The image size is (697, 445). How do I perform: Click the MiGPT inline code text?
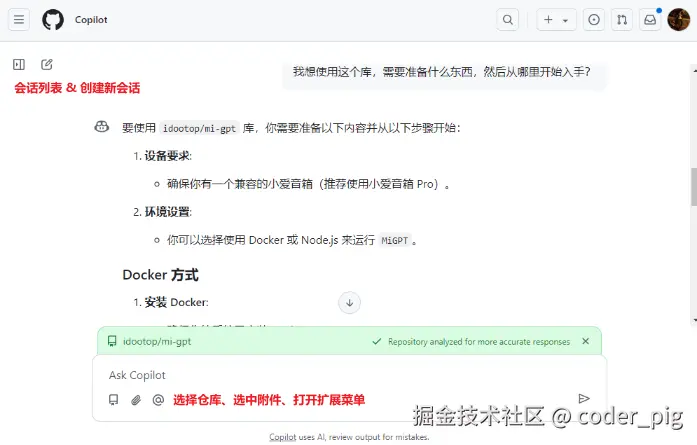394,241
